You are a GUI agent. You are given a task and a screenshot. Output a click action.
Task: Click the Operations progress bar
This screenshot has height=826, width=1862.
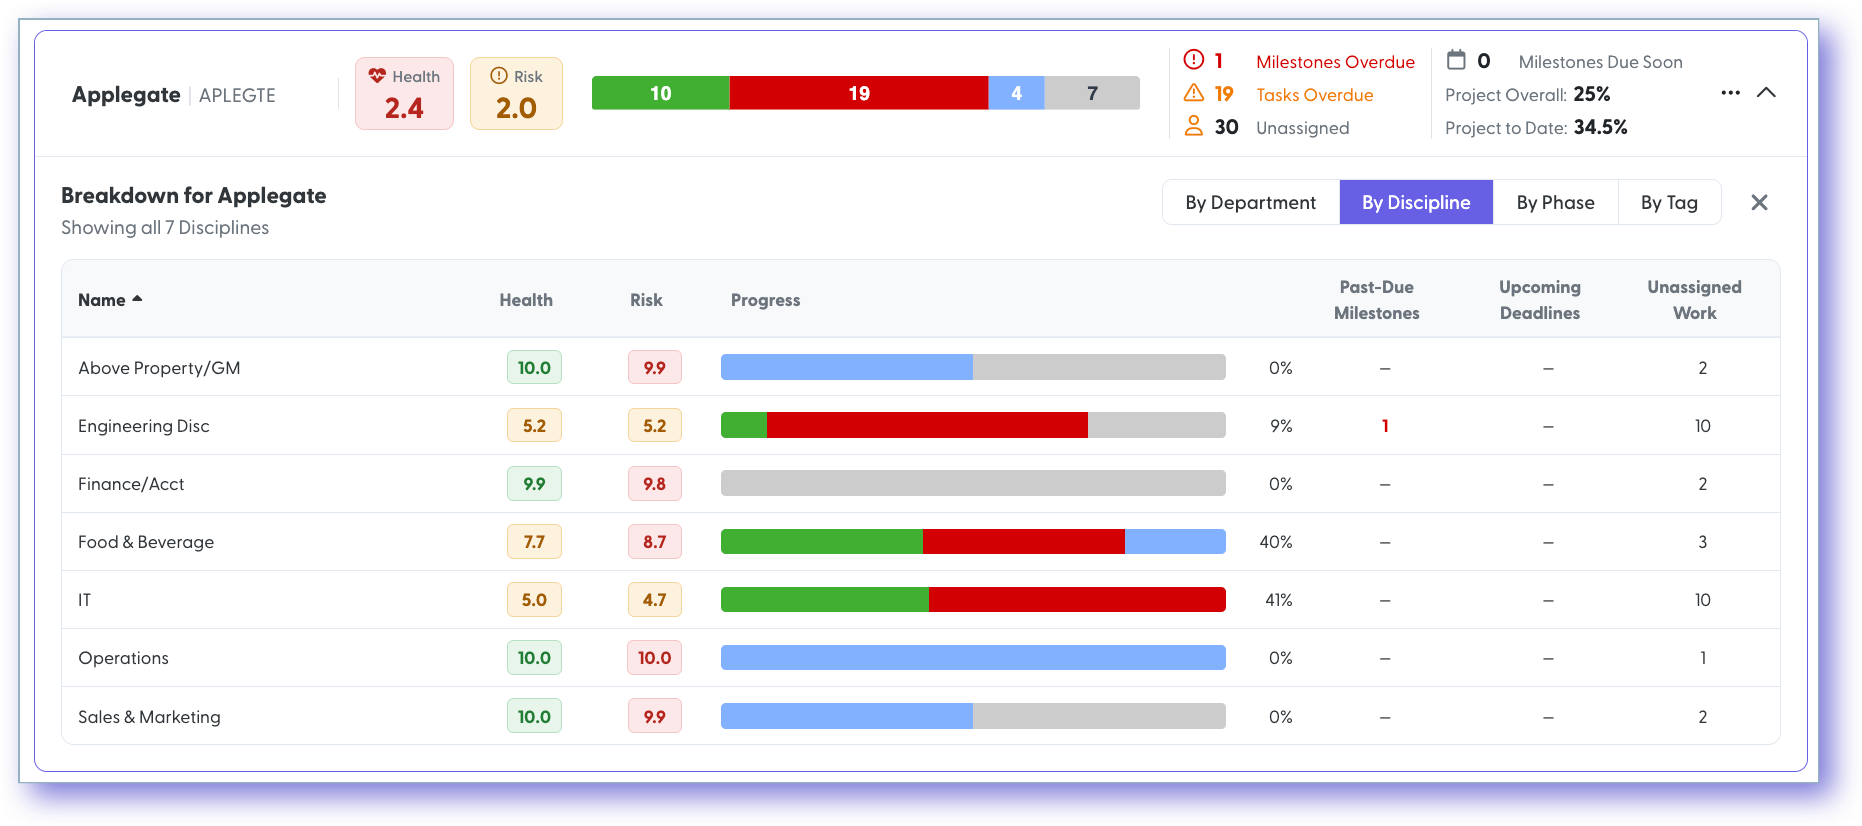click(973, 657)
